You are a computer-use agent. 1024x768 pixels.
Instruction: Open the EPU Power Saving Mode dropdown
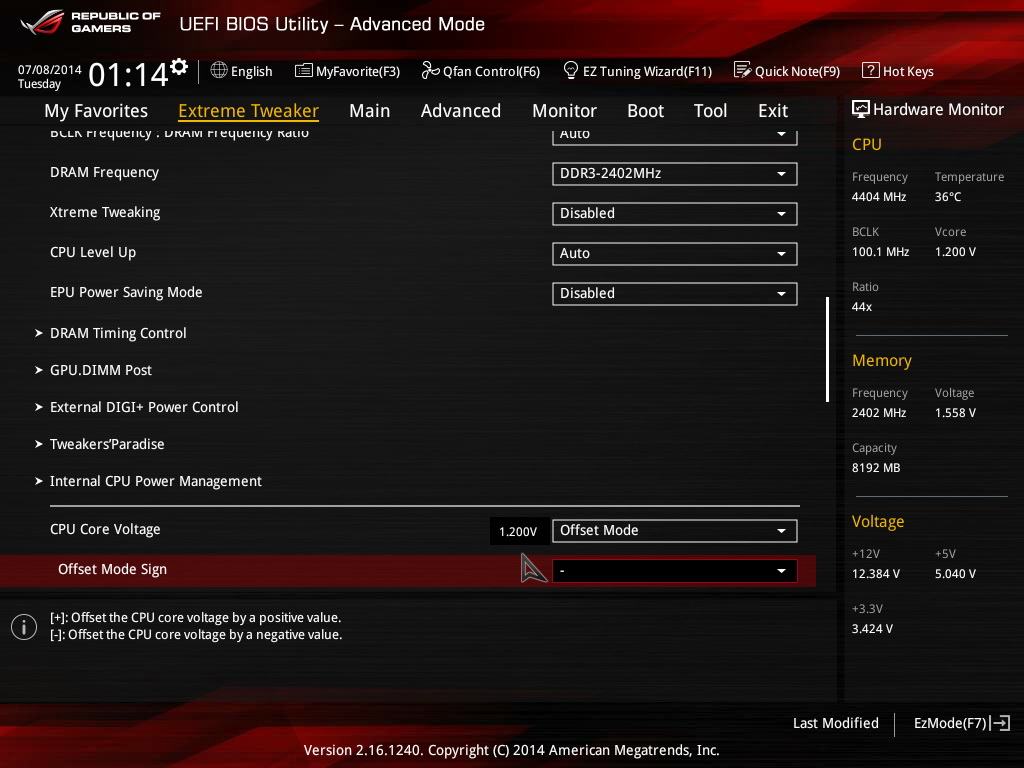pyautogui.click(x=675, y=293)
